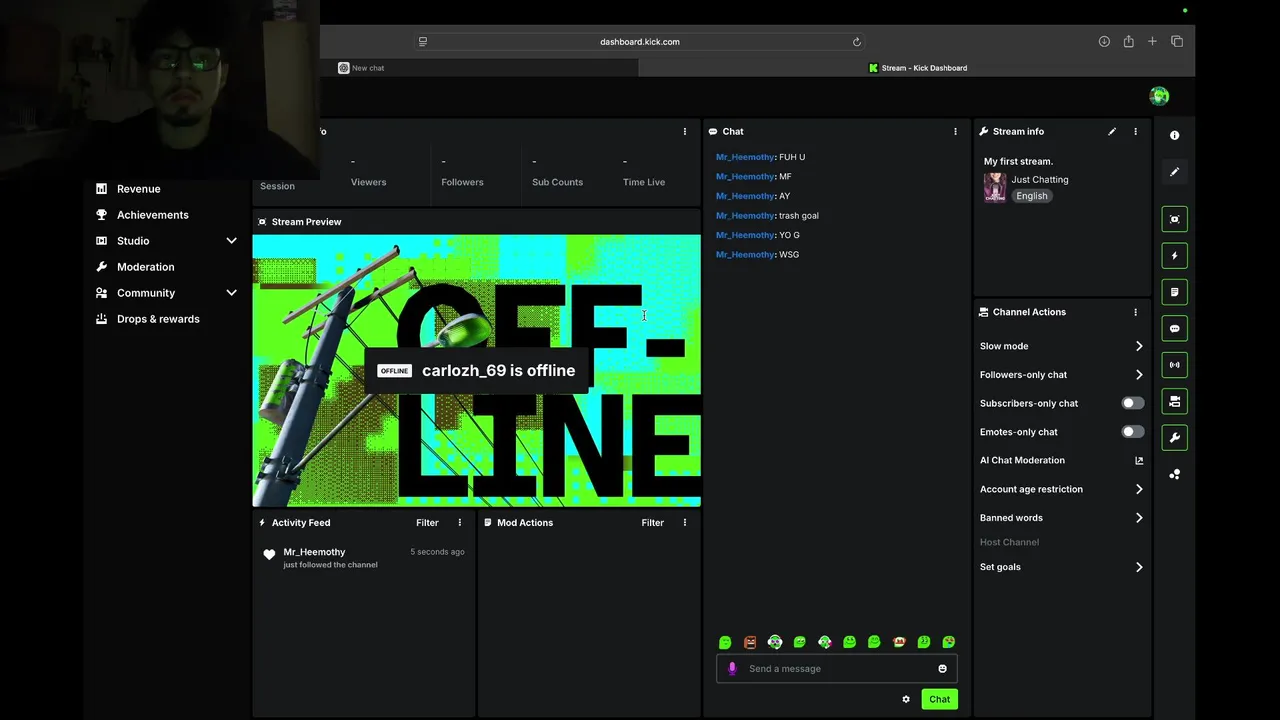Open chat settings gear icon
Screen dimensions: 1280x720
tap(906, 699)
